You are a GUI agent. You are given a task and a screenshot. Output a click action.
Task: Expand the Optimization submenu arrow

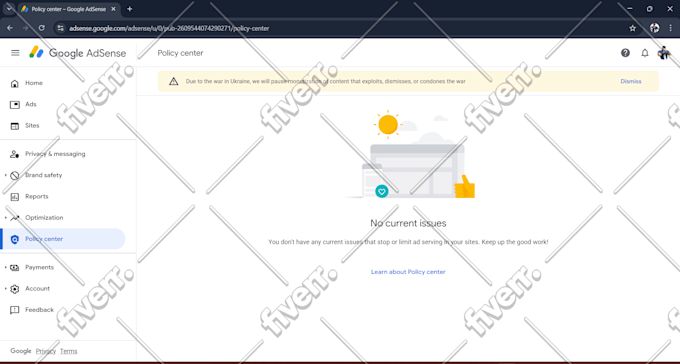(x=6, y=218)
